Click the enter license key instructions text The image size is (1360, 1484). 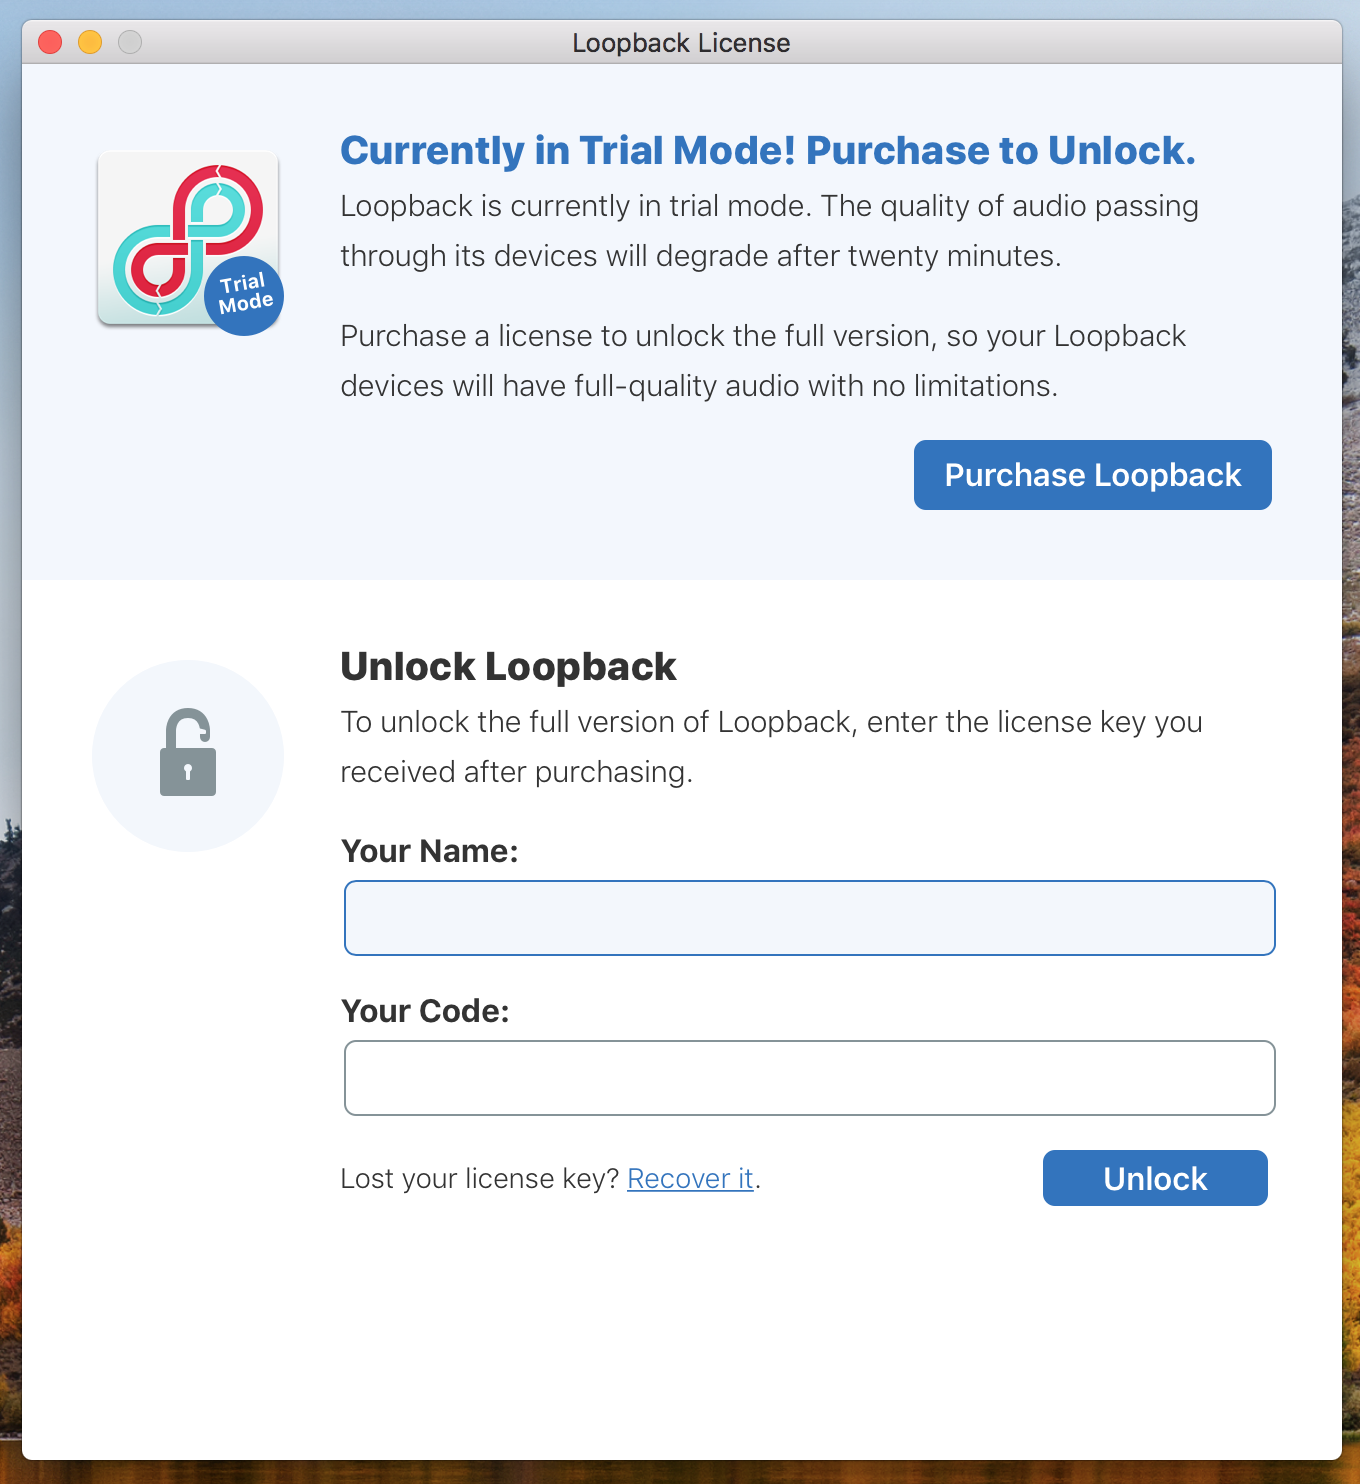[771, 747]
